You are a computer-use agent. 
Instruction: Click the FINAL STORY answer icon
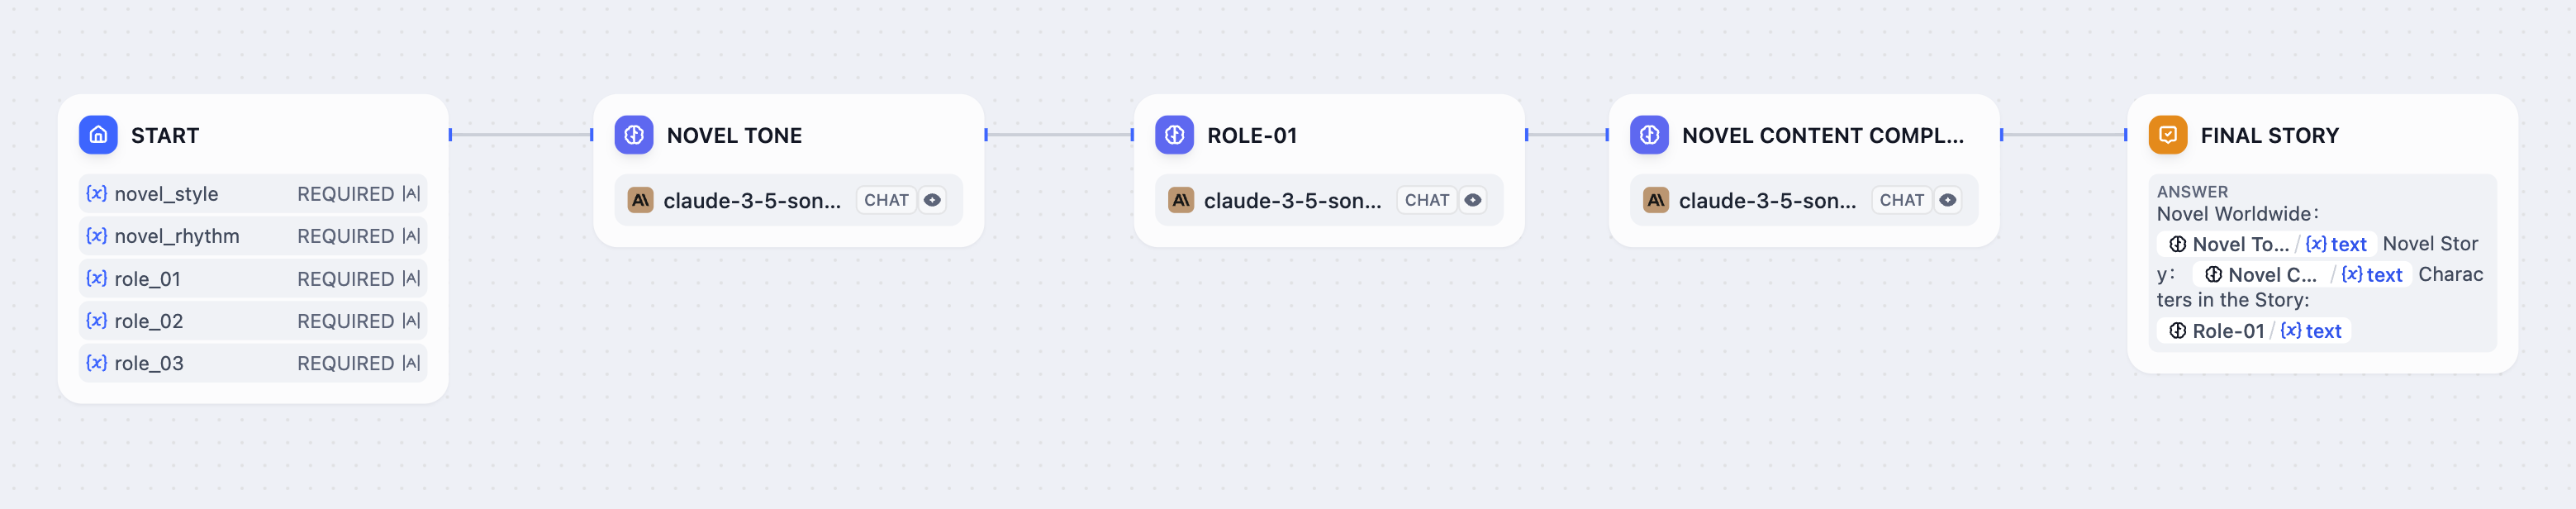[x=2168, y=135]
